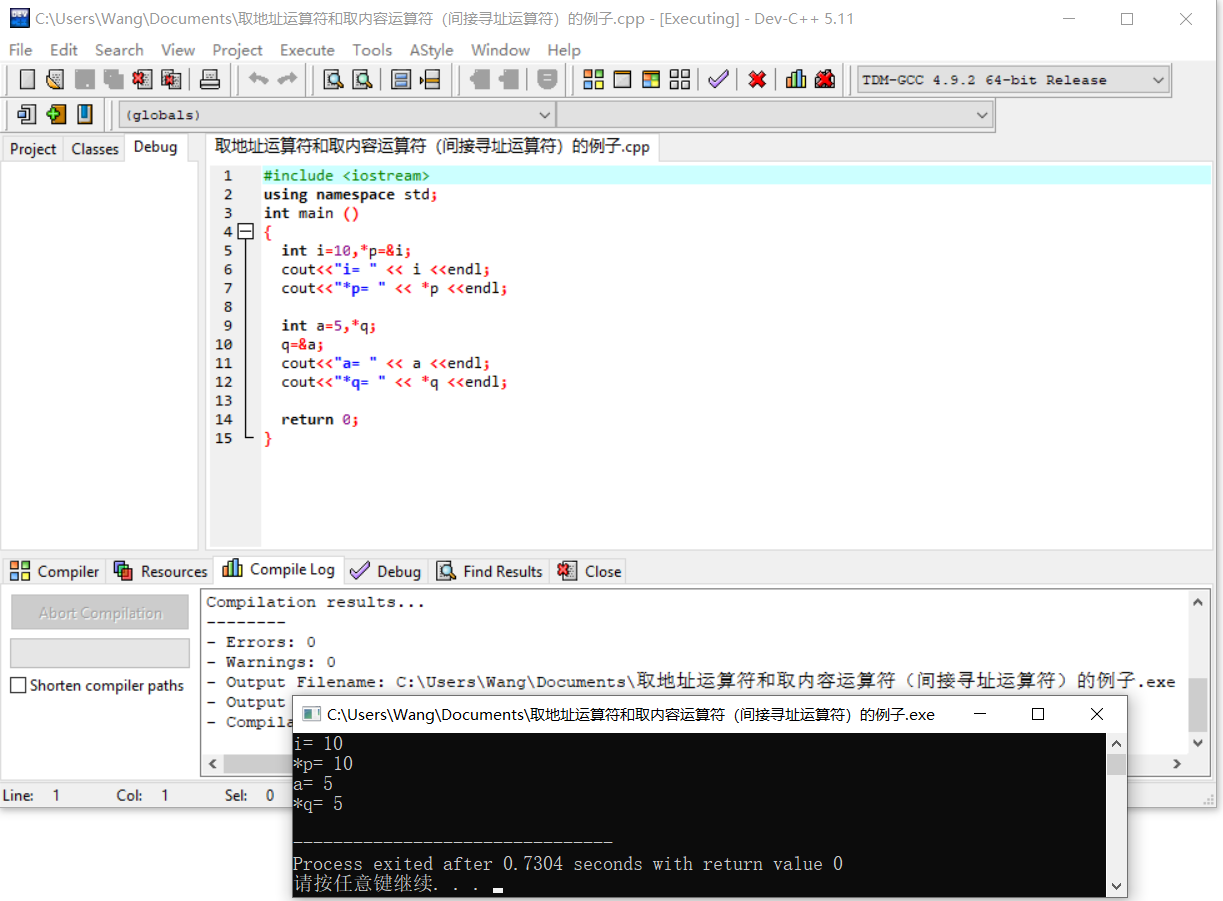Click the blue bookmark toolbar icon
The image size is (1223, 901).
[85, 114]
